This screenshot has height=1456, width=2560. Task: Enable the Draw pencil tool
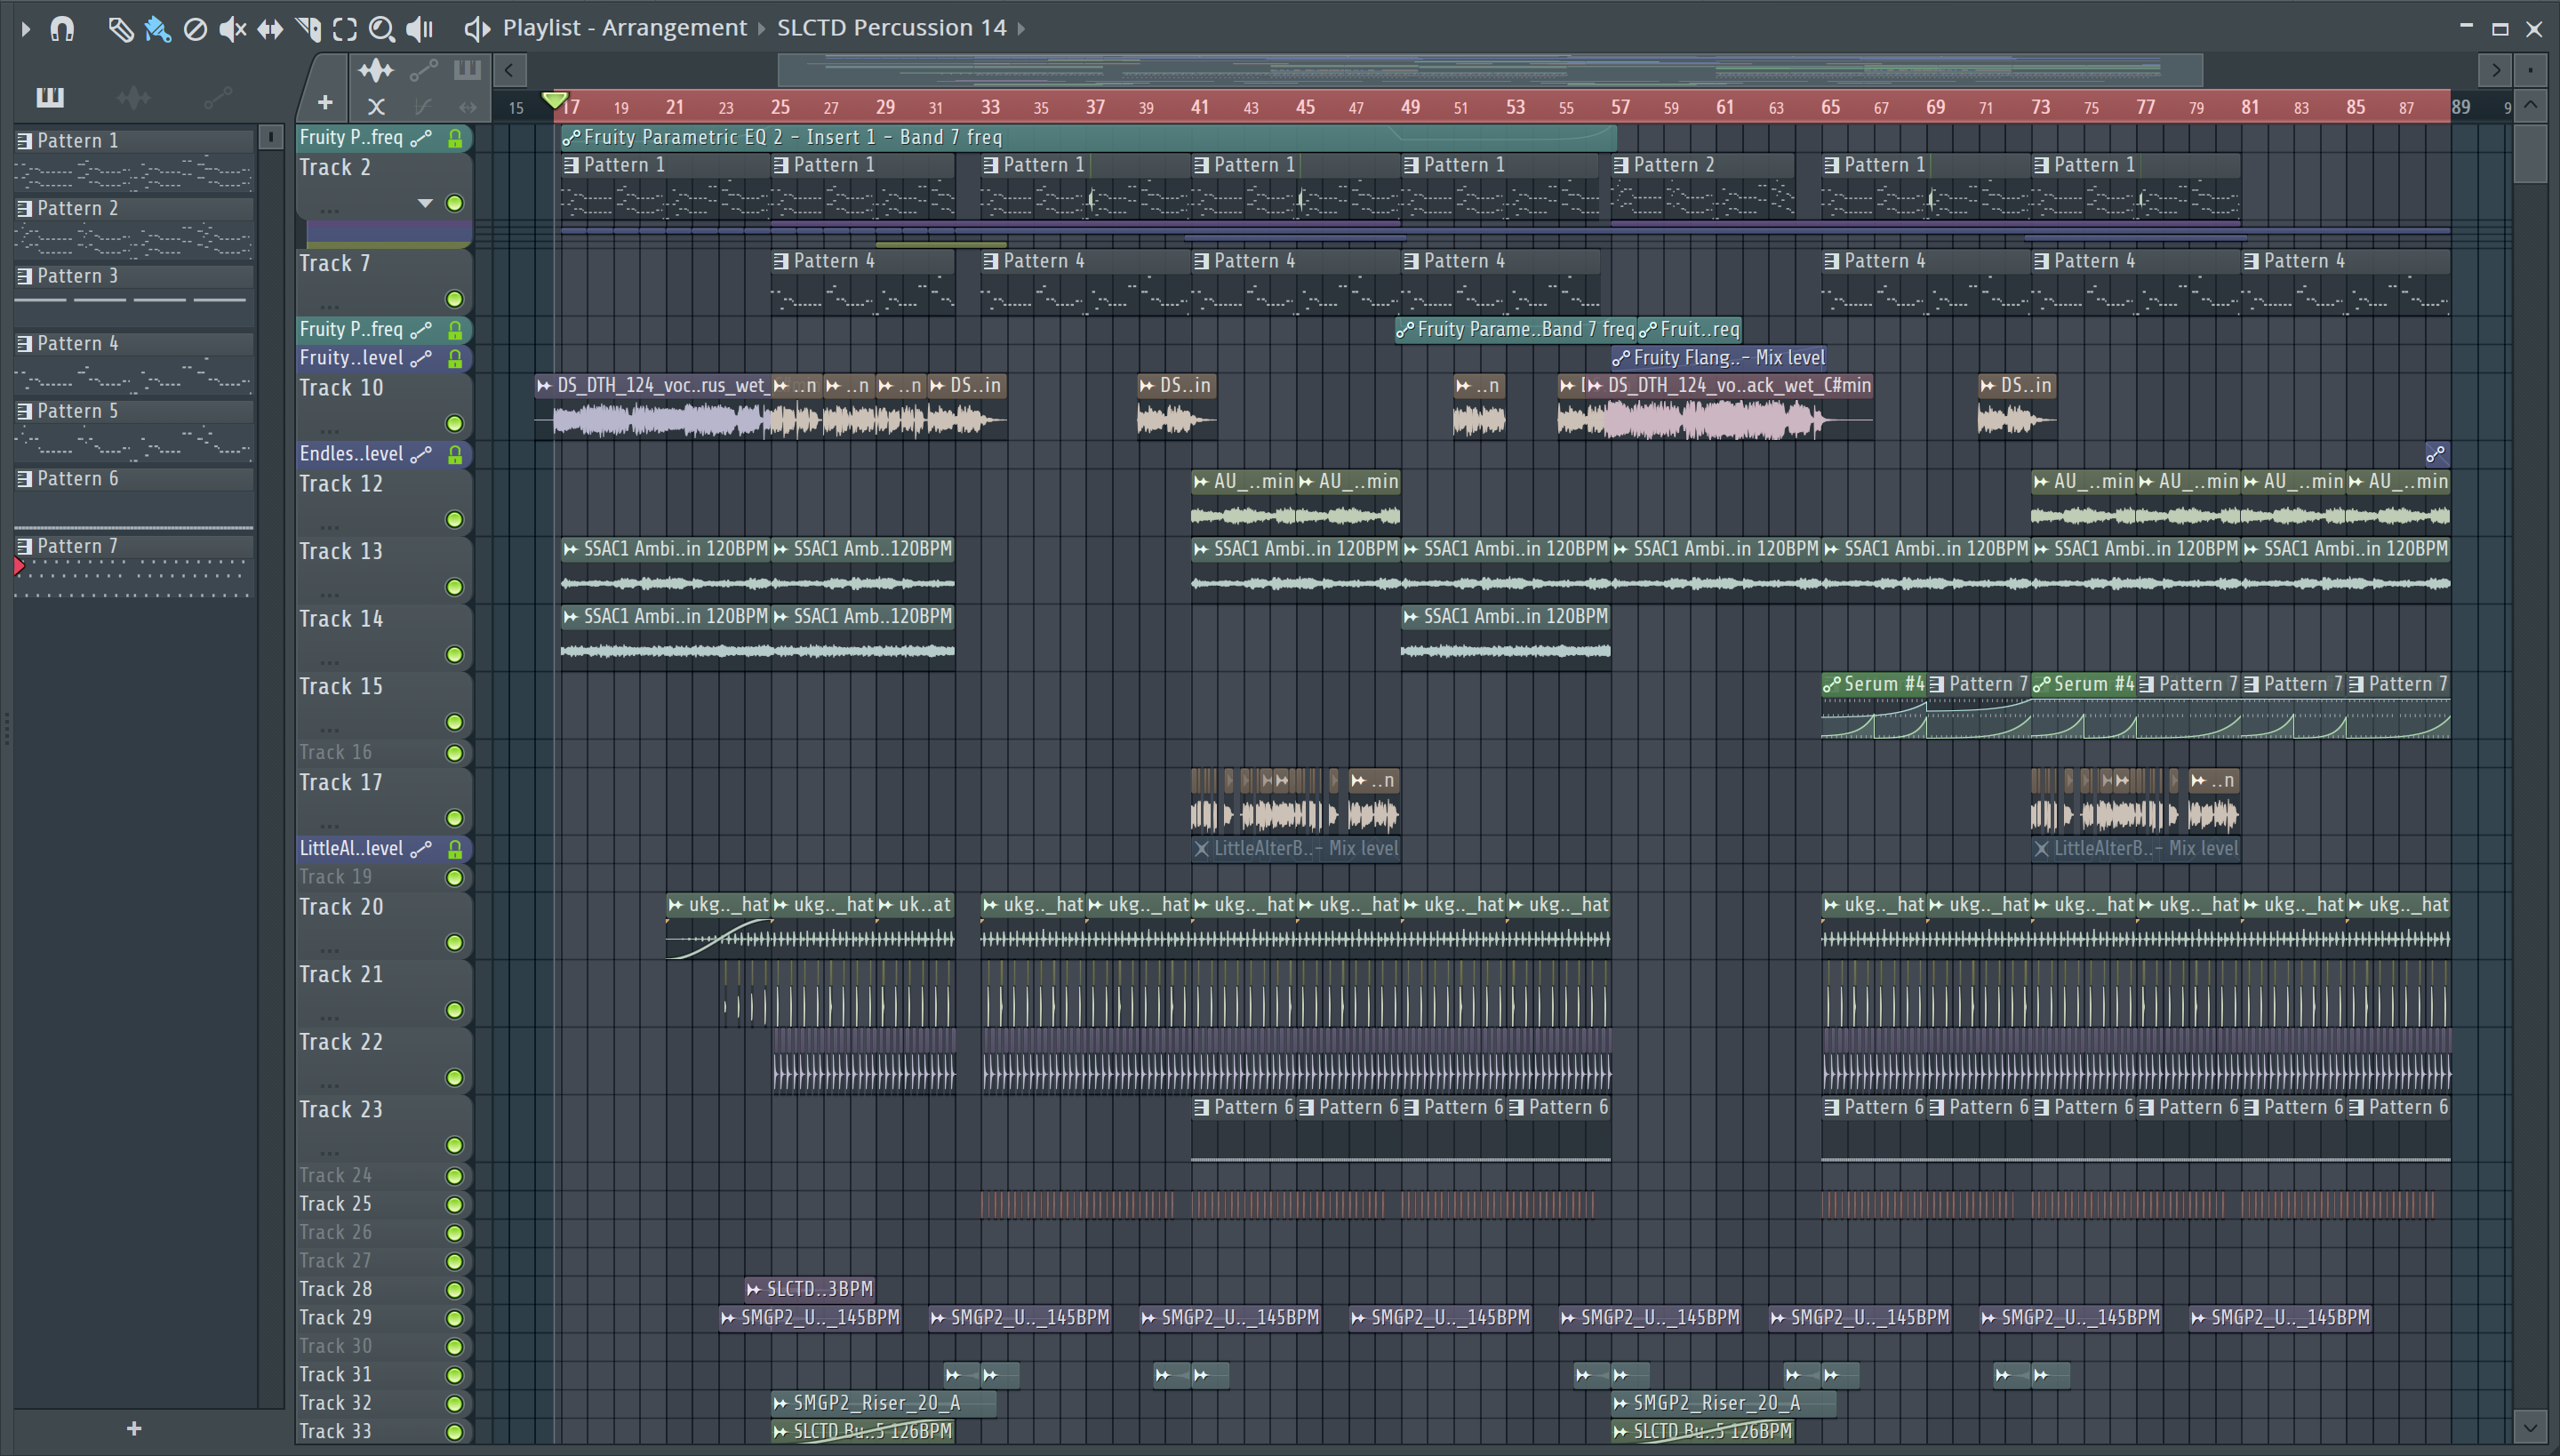pos(120,29)
